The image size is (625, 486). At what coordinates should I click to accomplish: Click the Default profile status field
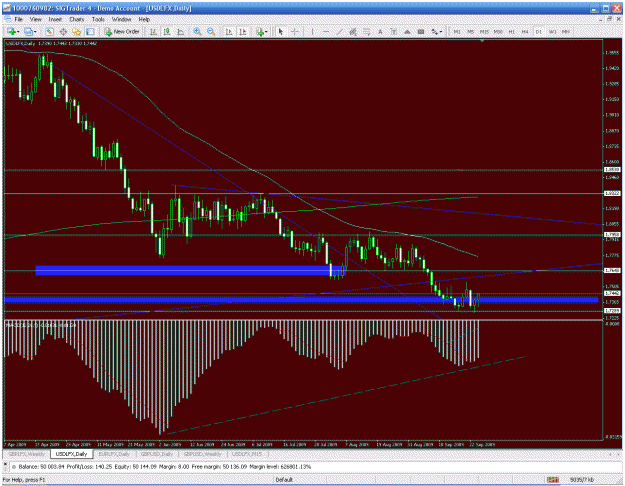(284, 480)
